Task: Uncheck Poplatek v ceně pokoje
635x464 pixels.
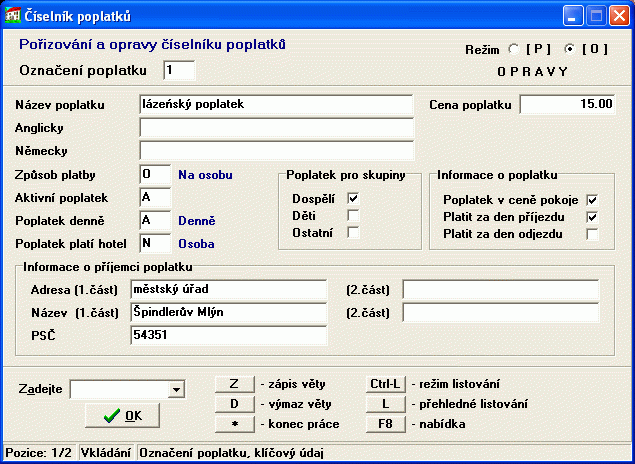Action: coord(592,199)
